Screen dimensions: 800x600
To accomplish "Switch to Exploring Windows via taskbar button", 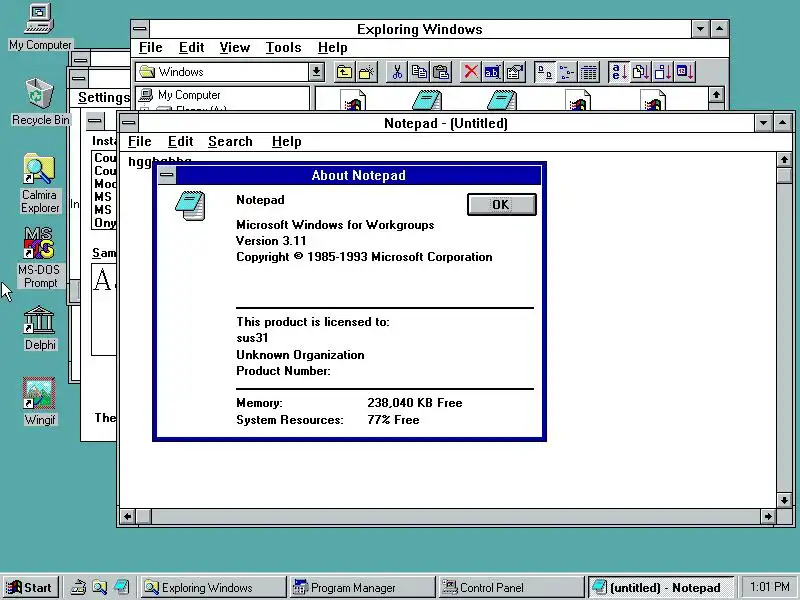I will (x=213, y=588).
